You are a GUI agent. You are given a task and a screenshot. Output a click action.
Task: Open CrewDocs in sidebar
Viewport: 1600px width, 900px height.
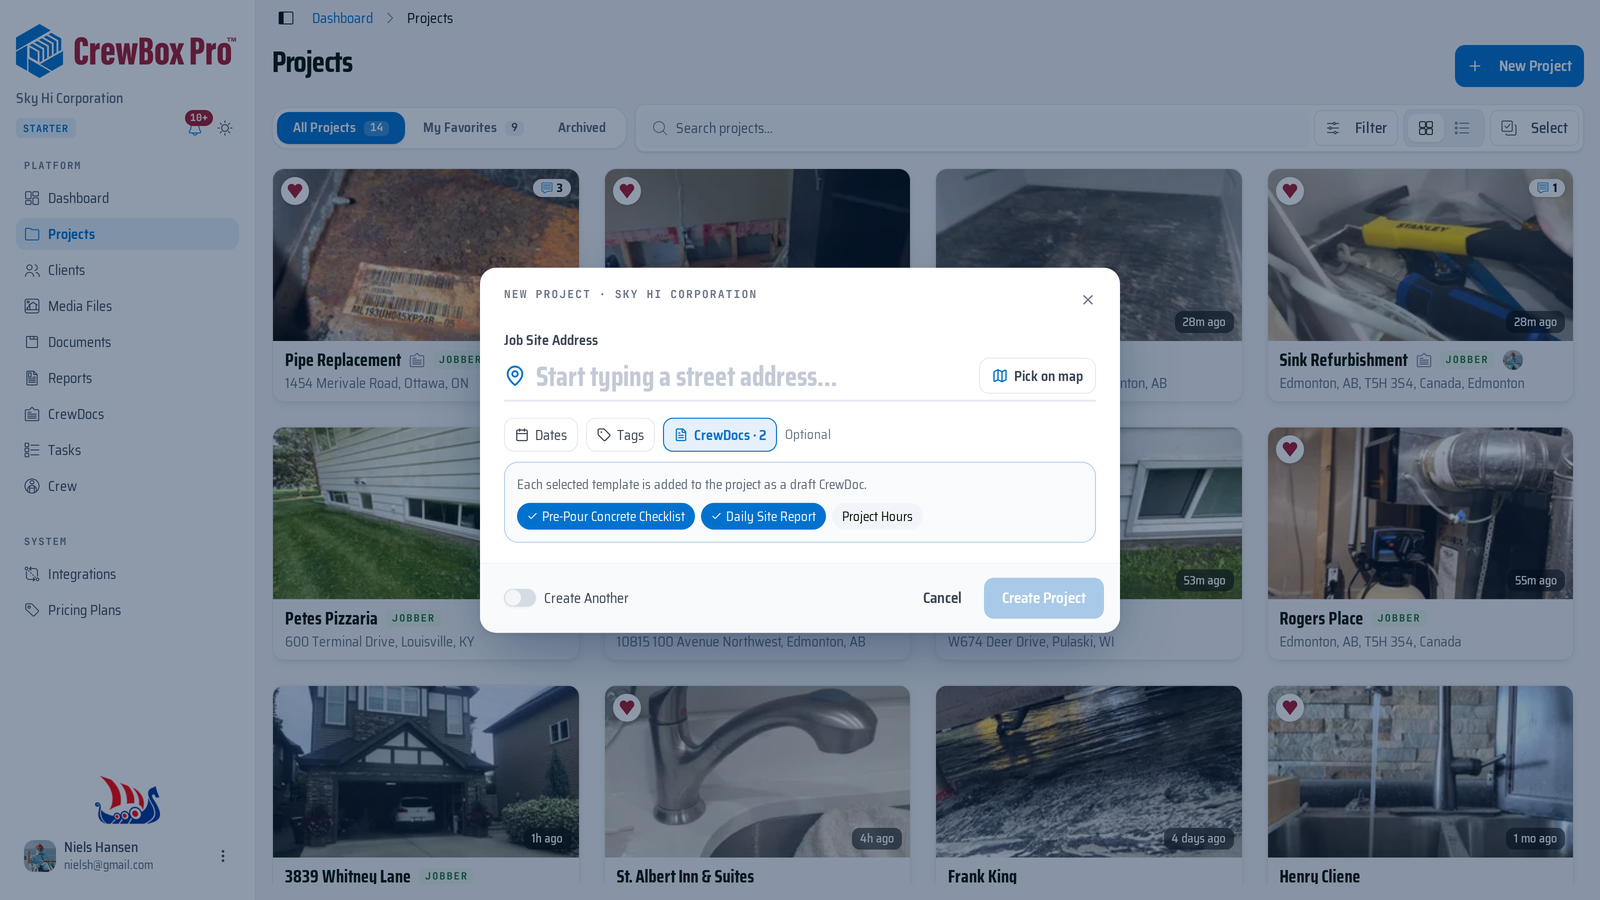[127, 414]
